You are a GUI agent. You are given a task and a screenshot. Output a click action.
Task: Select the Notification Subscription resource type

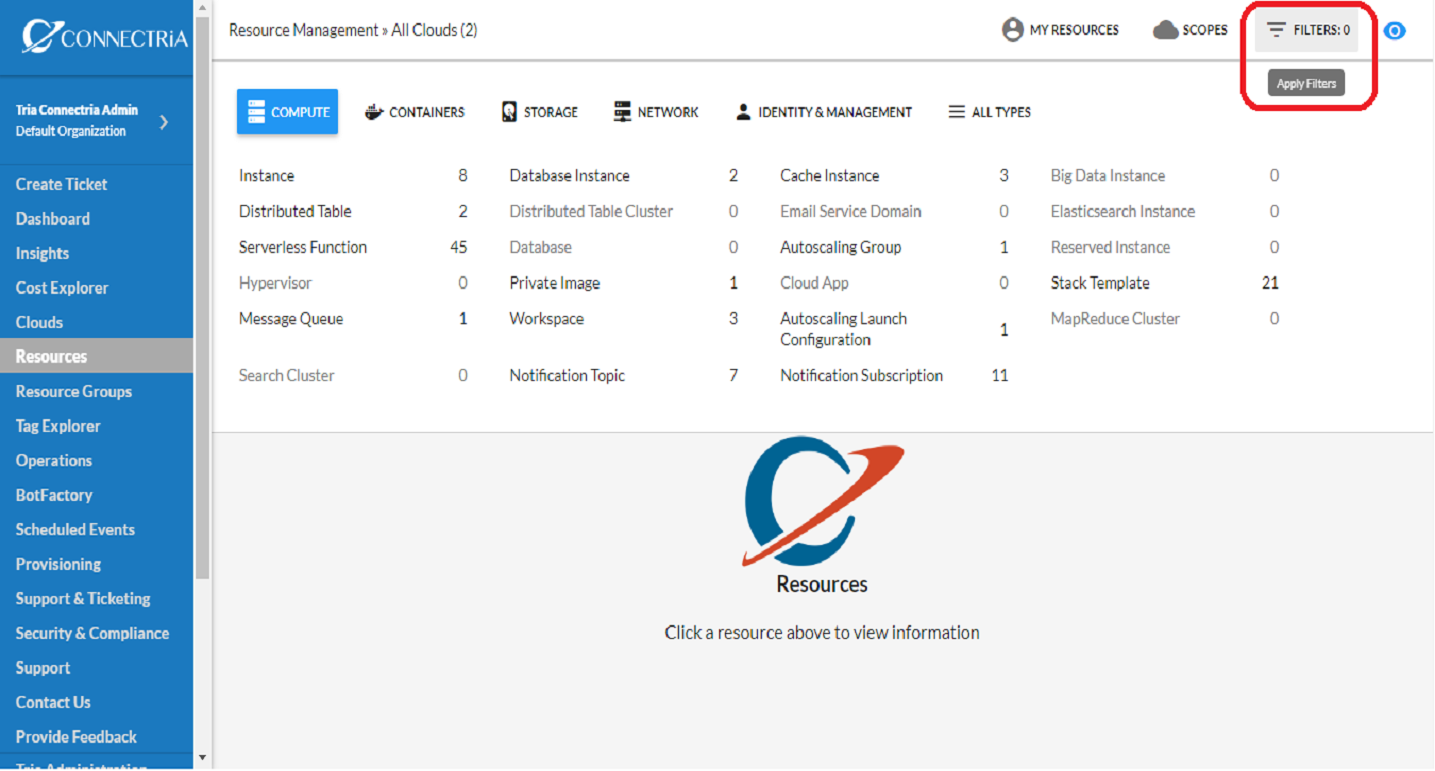click(x=862, y=376)
